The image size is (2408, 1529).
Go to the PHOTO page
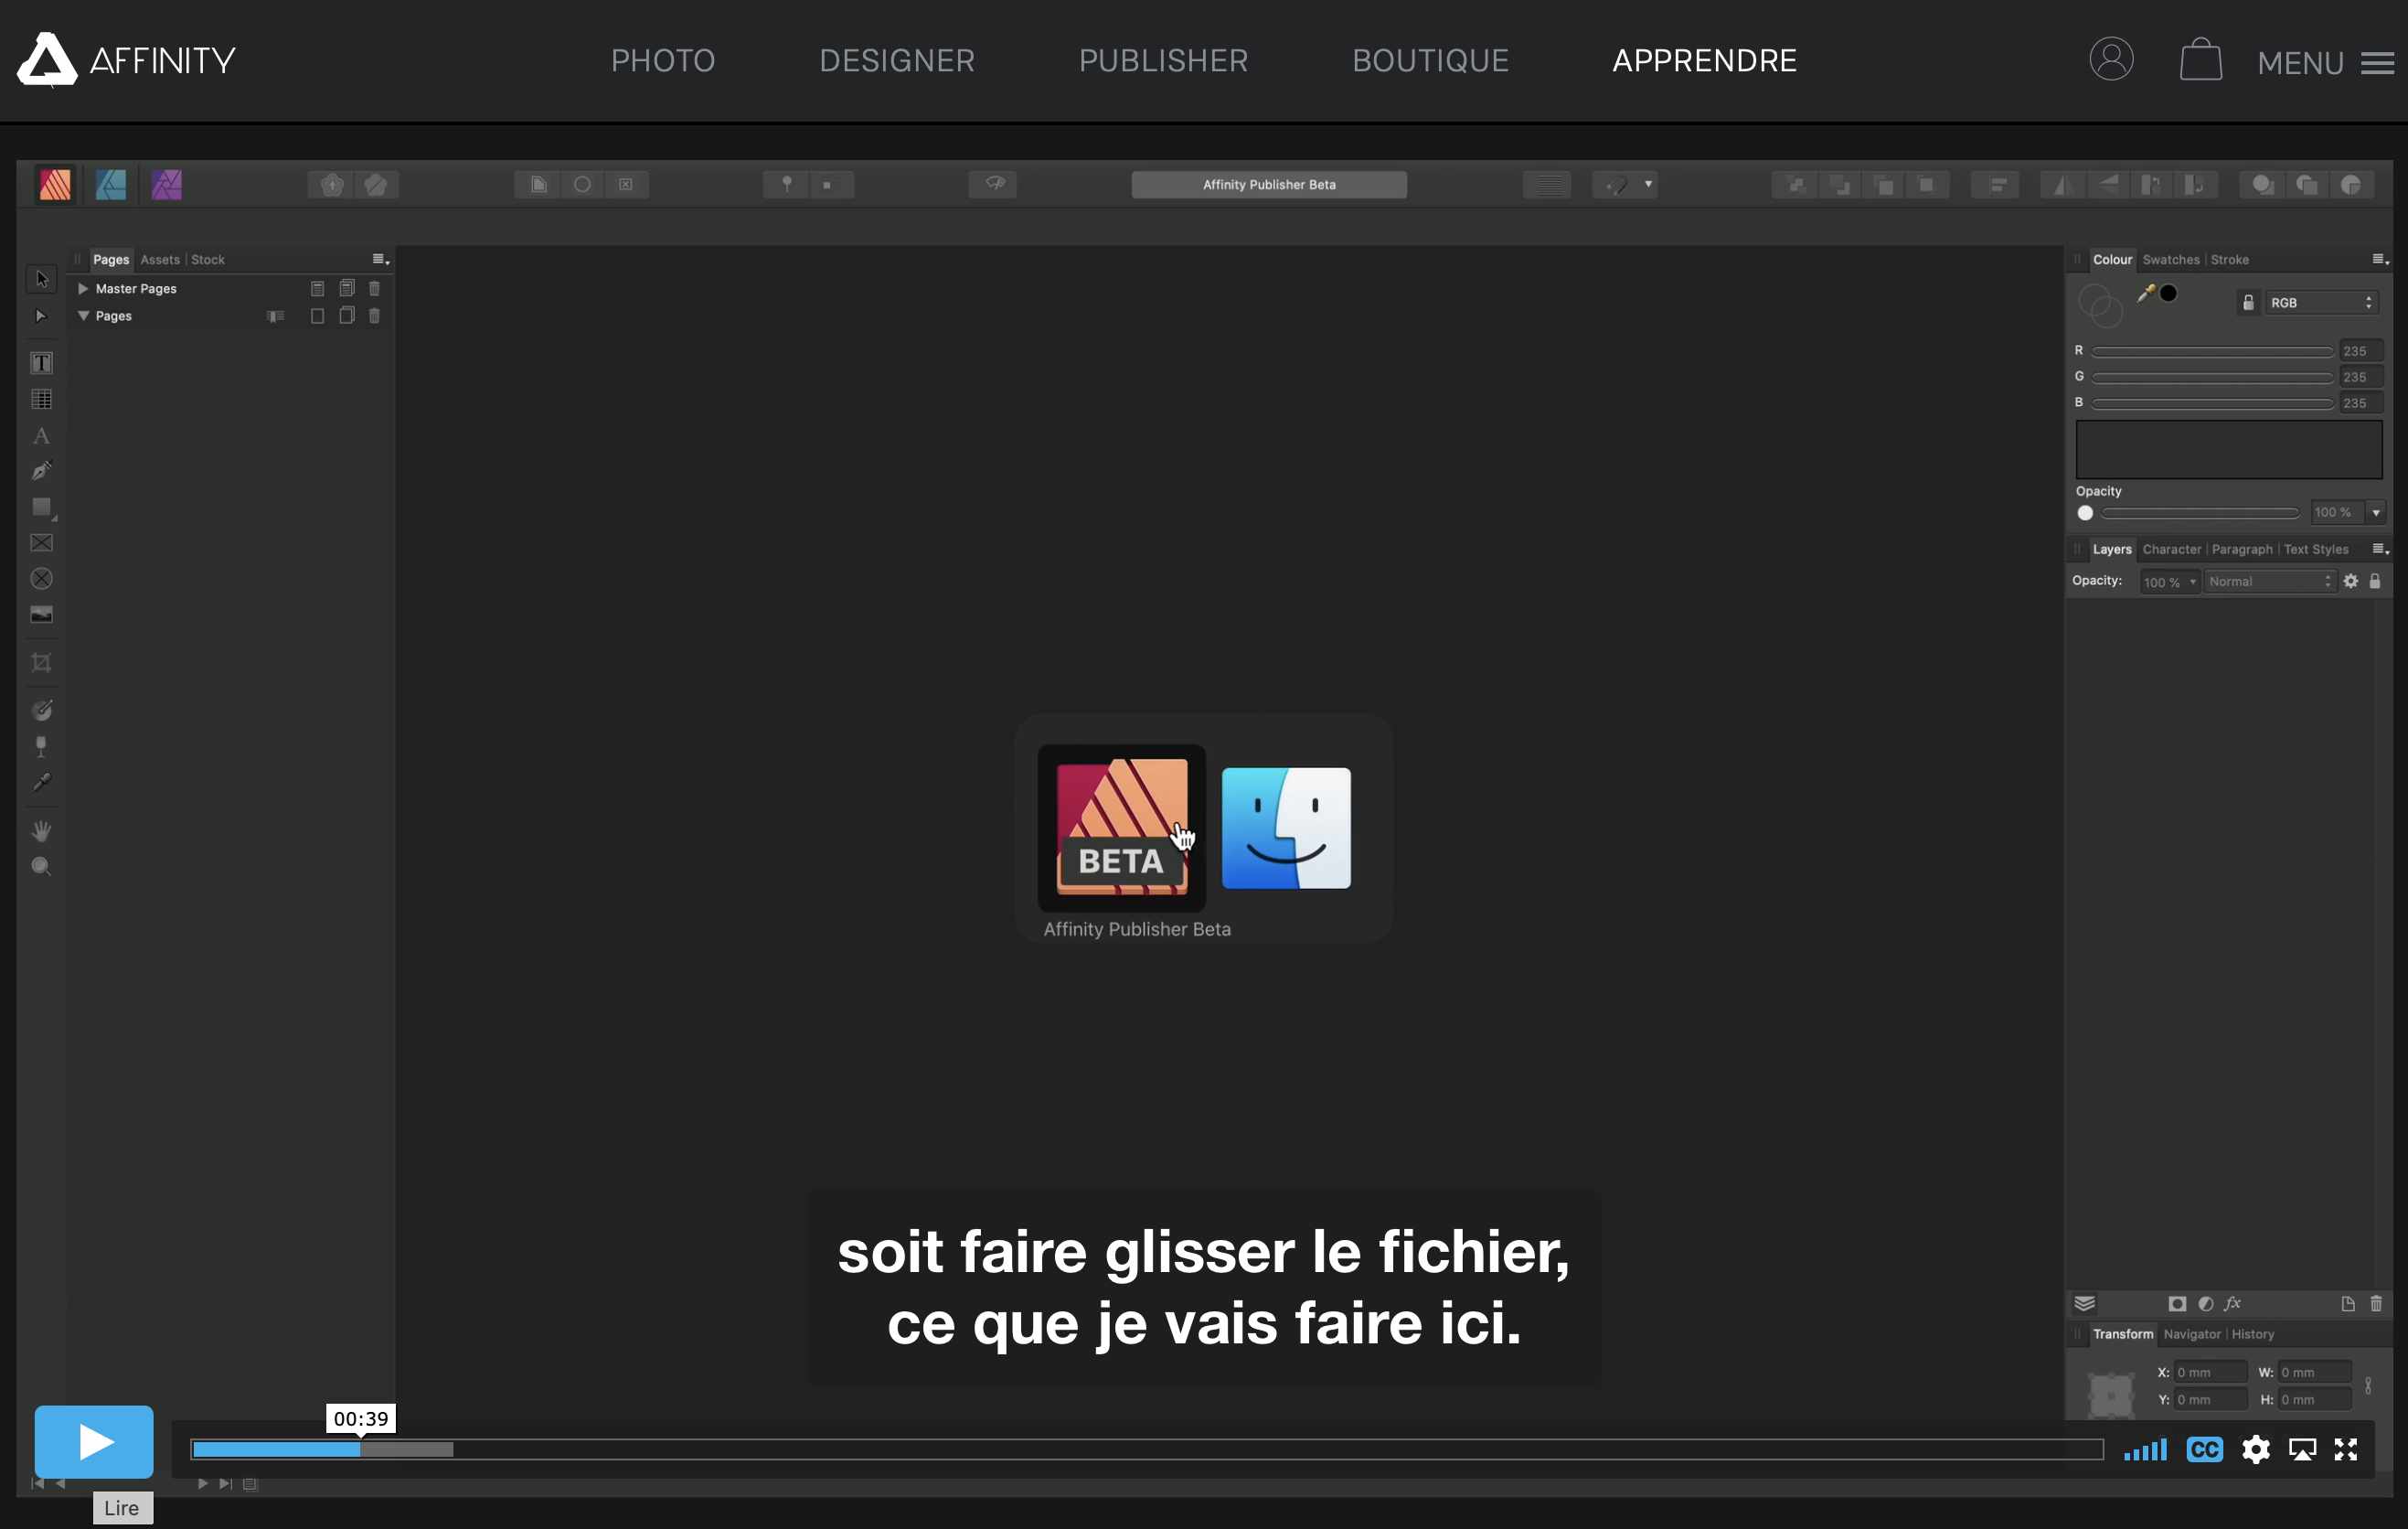click(663, 60)
